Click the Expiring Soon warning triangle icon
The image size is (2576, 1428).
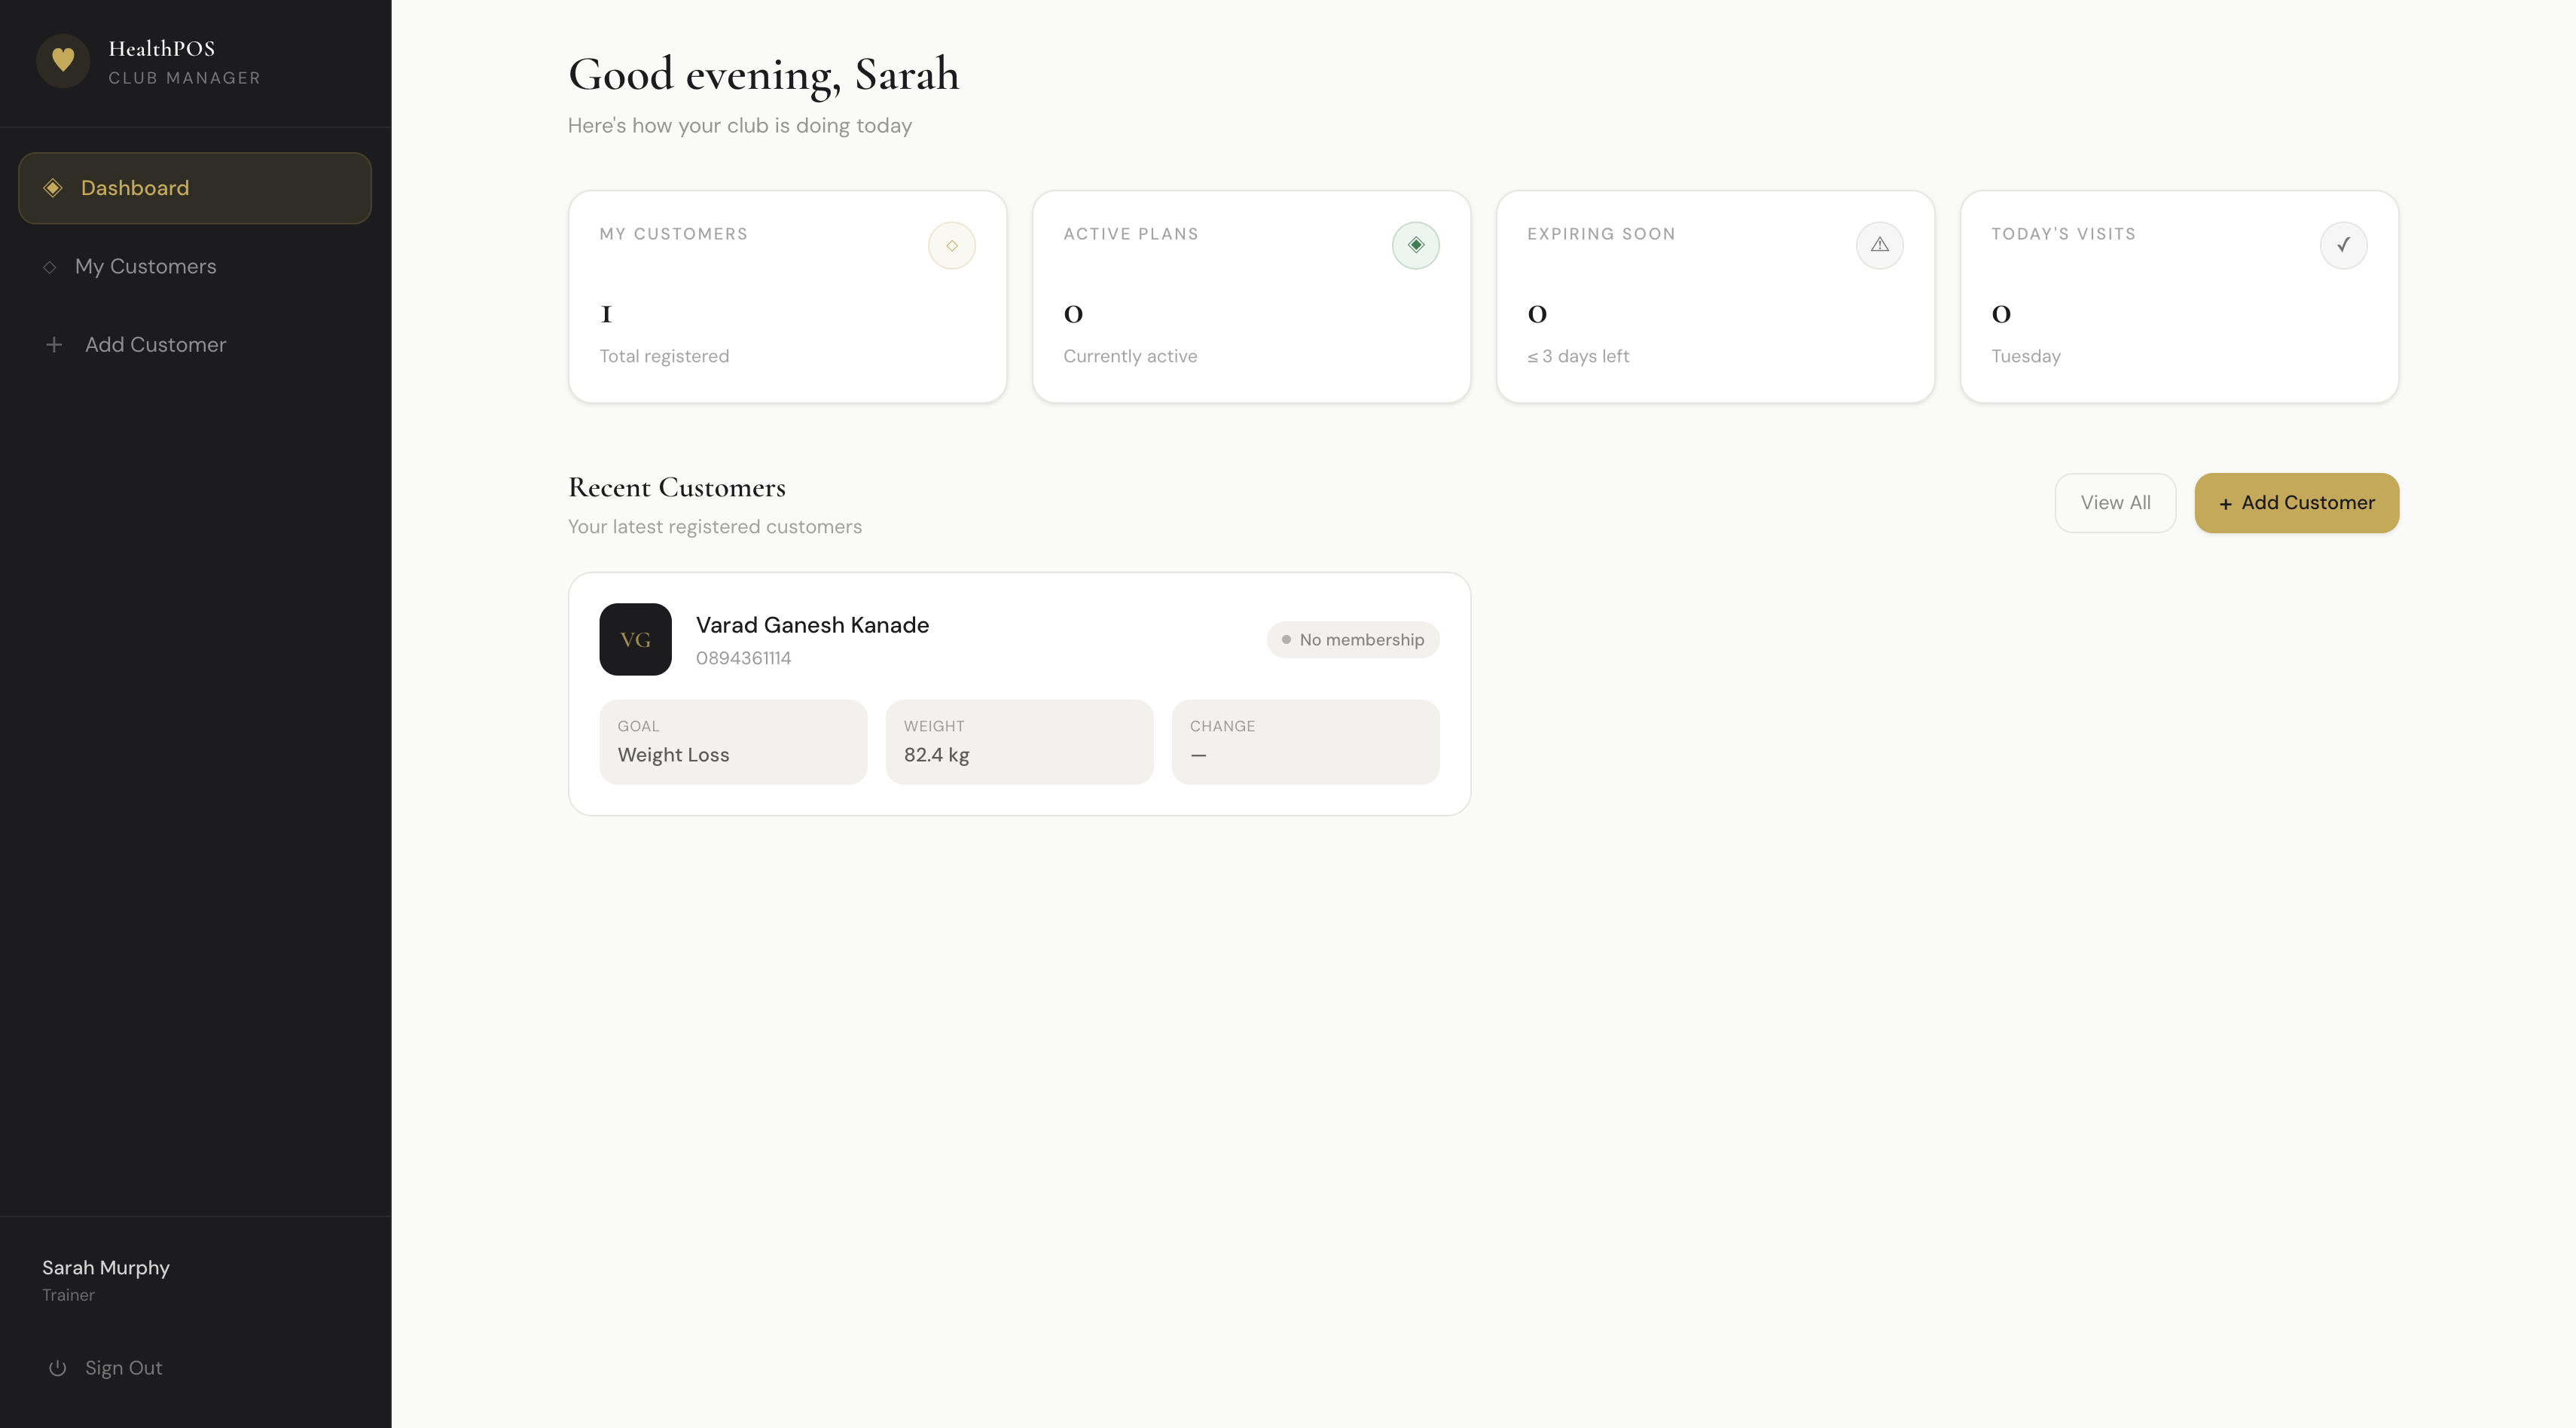(x=1879, y=245)
